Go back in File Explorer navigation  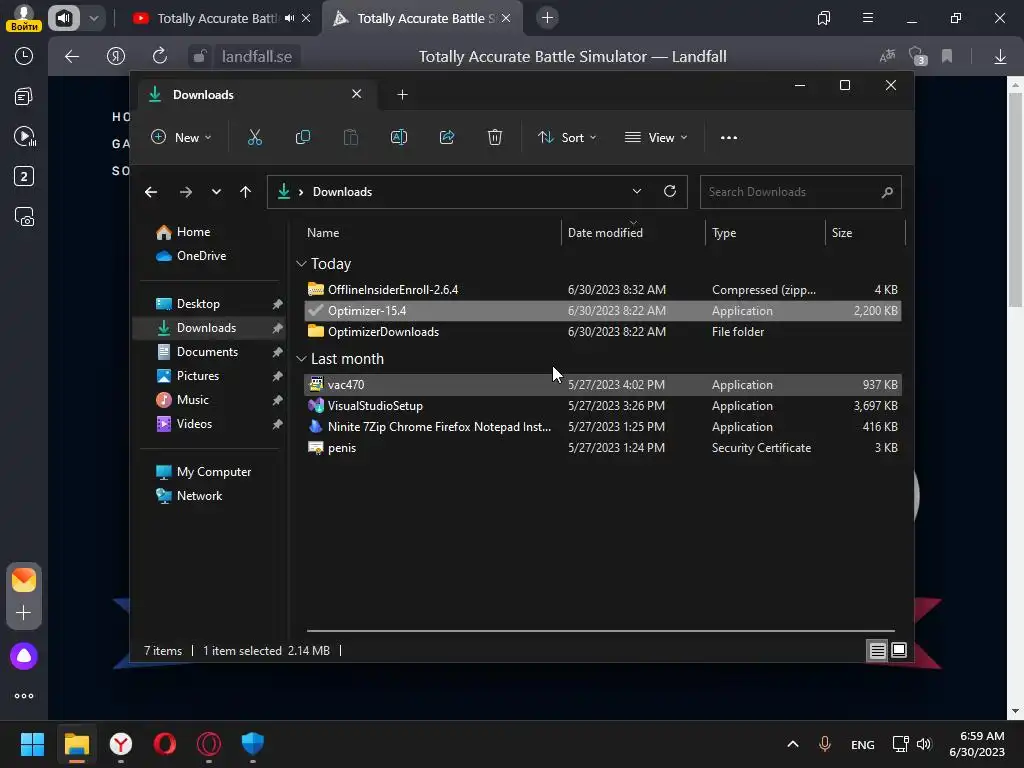[151, 192]
